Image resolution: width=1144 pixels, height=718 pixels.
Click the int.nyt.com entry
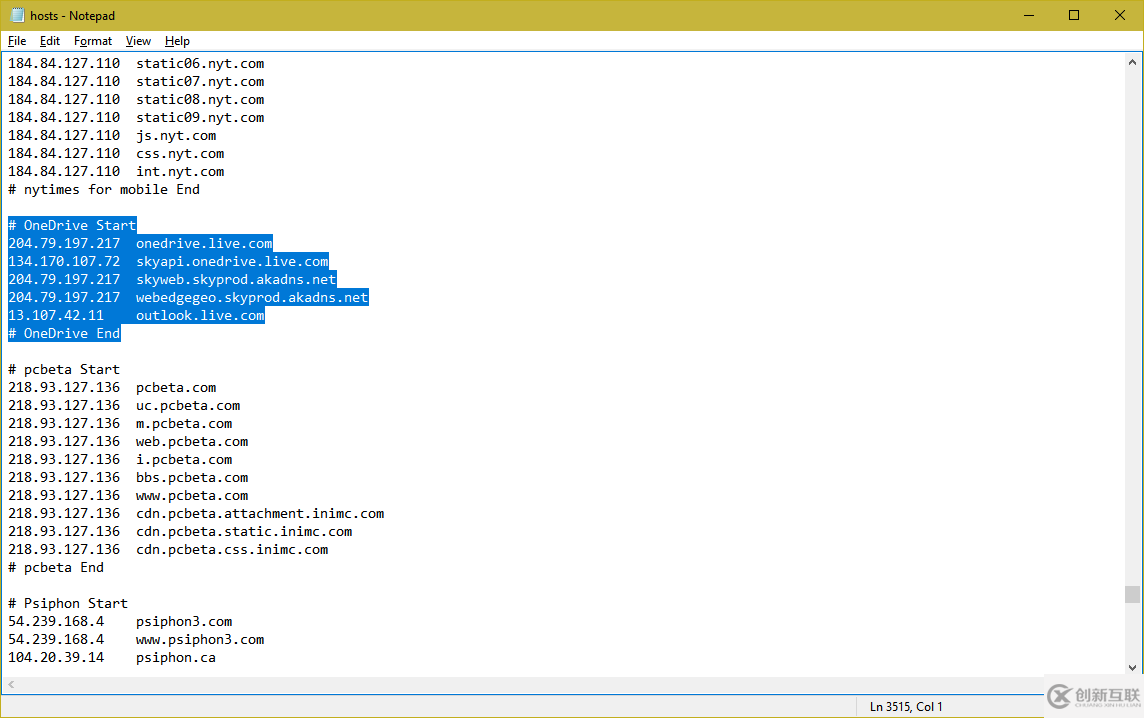tap(180, 171)
